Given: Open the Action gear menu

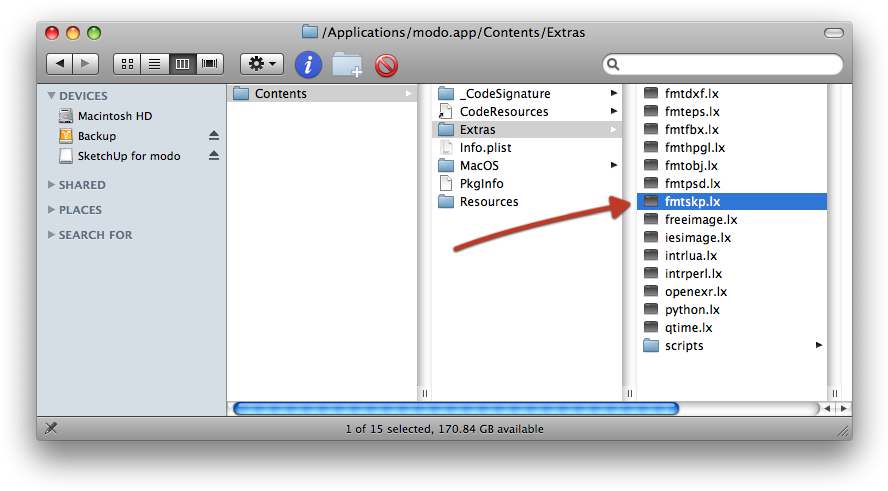Looking at the screenshot, I should point(262,64).
